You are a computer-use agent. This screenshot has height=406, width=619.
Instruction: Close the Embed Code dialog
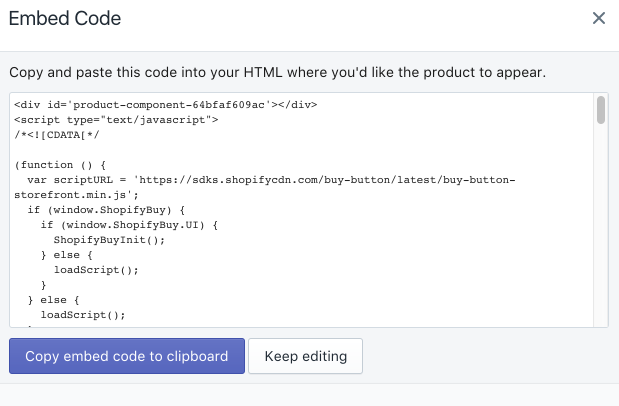tap(599, 18)
